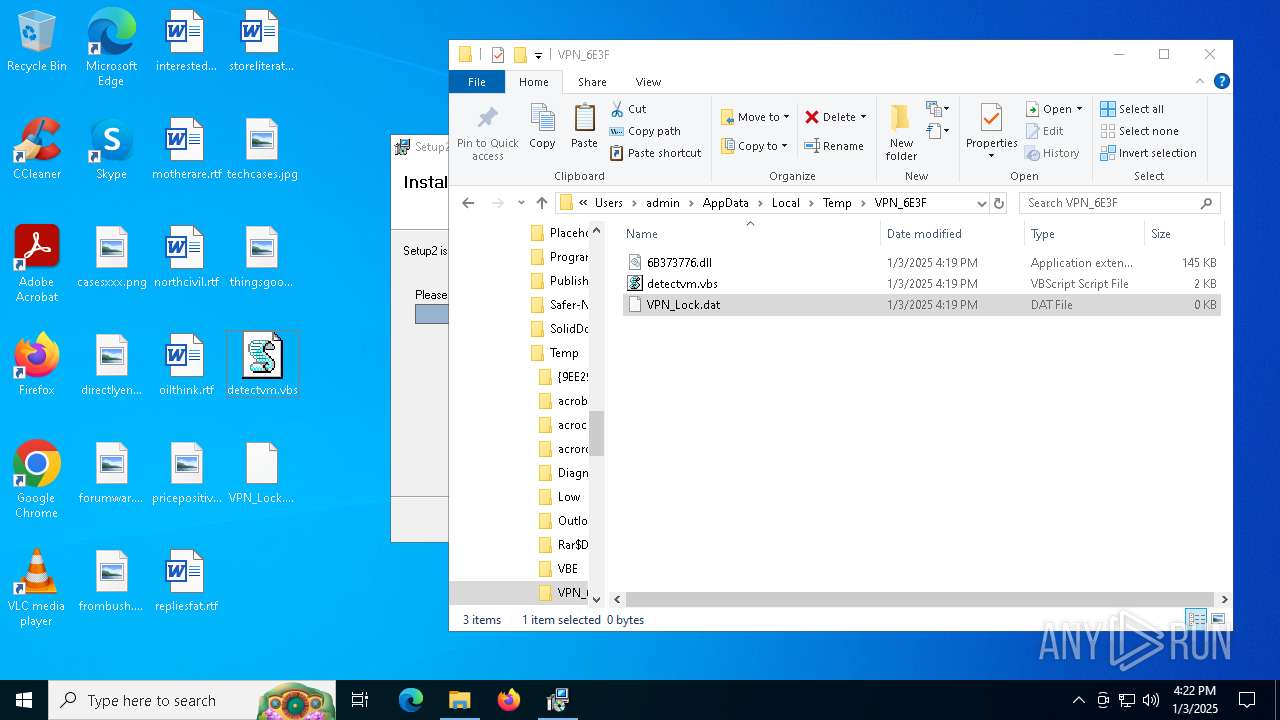1280x720 pixels.
Task: Click the Copy ribbon icon
Action: pyautogui.click(x=542, y=127)
